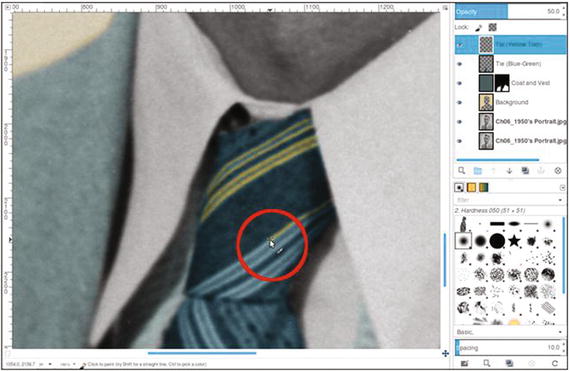
Task: Adjust the brush Spacing slider
Action: 507,347
